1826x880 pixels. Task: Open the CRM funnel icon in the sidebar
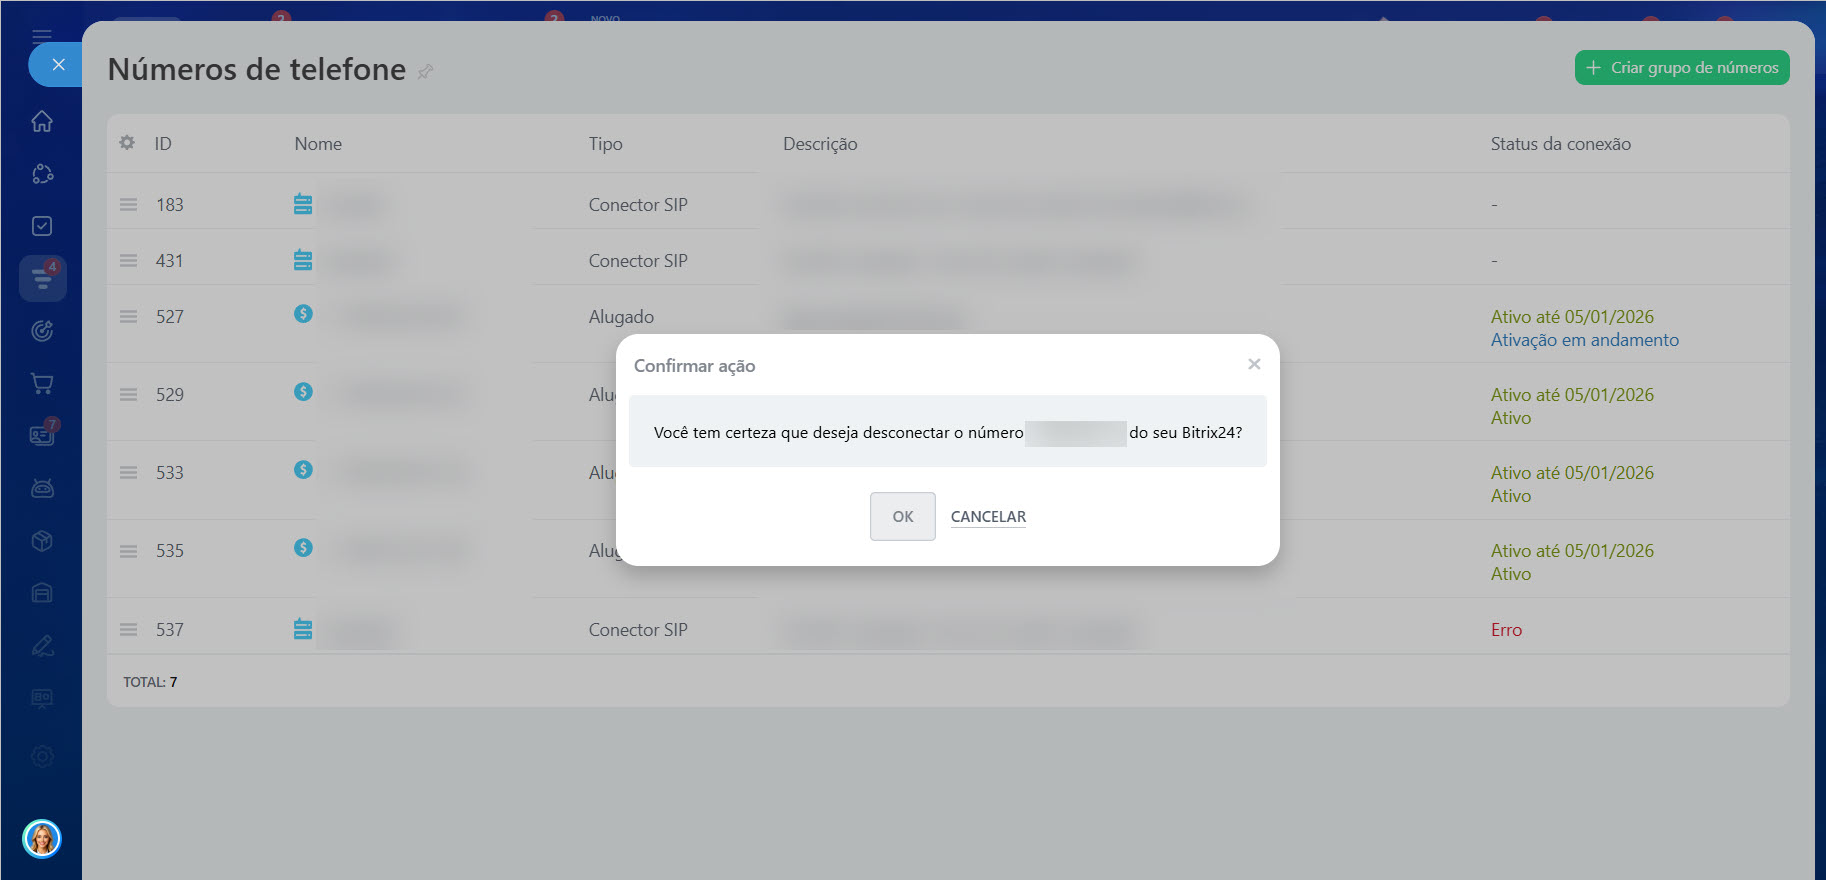tap(42, 278)
